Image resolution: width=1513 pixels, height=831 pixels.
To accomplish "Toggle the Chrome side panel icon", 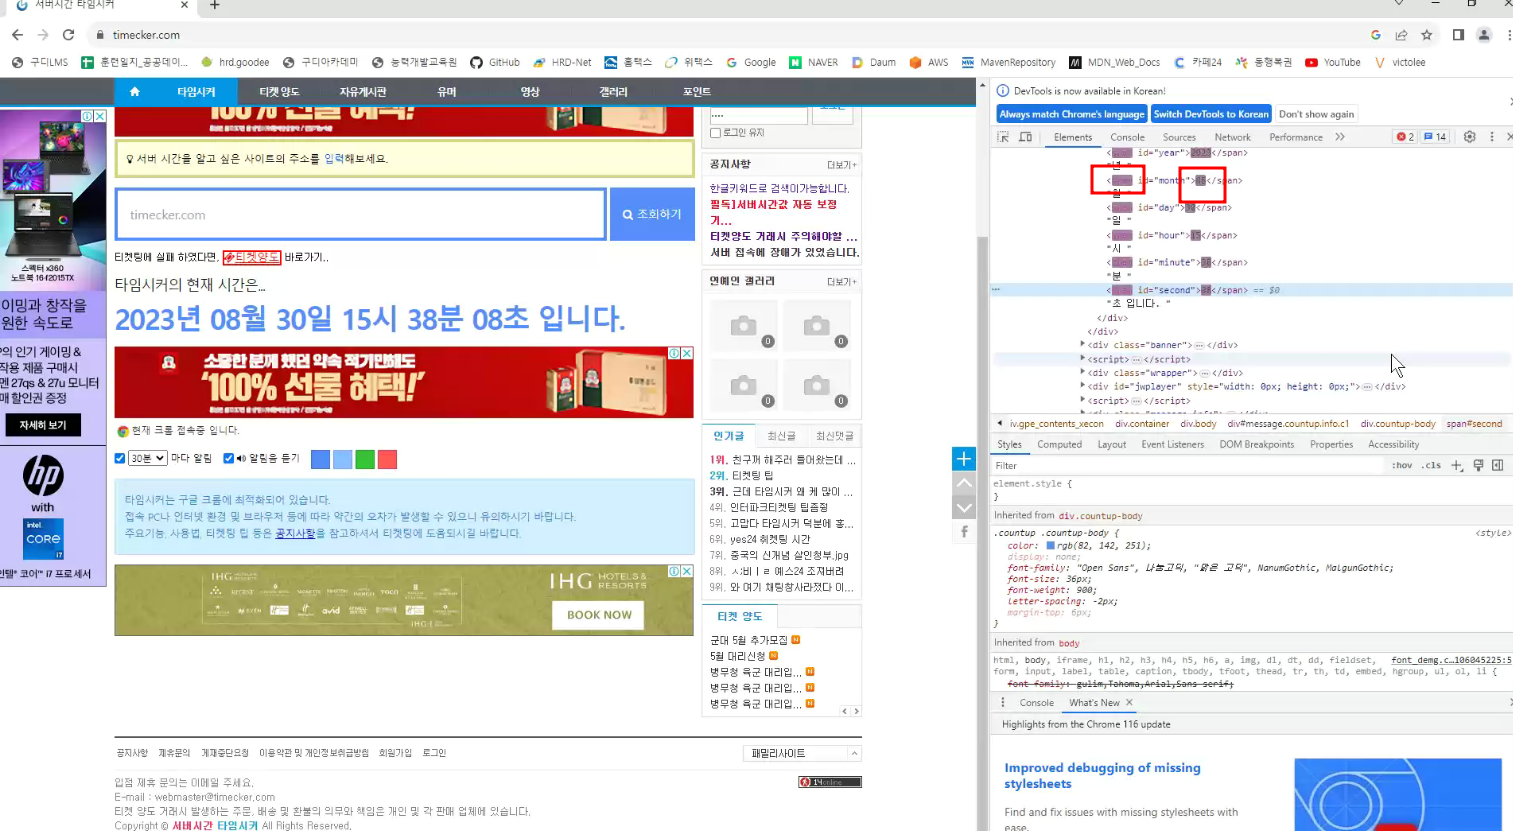I will coord(1458,35).
